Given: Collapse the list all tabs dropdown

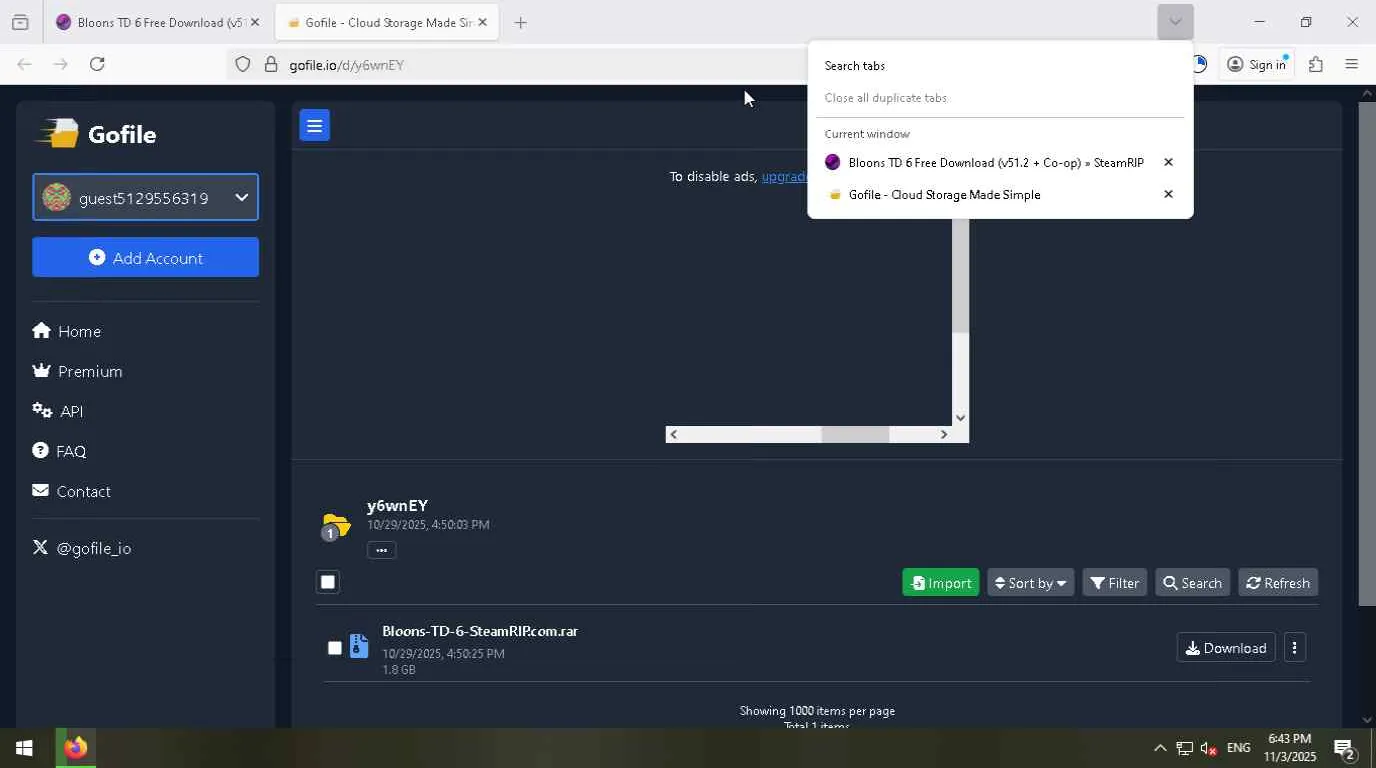Looking at the screenshot, I should pyautogui.click(x=1175, y=21).
